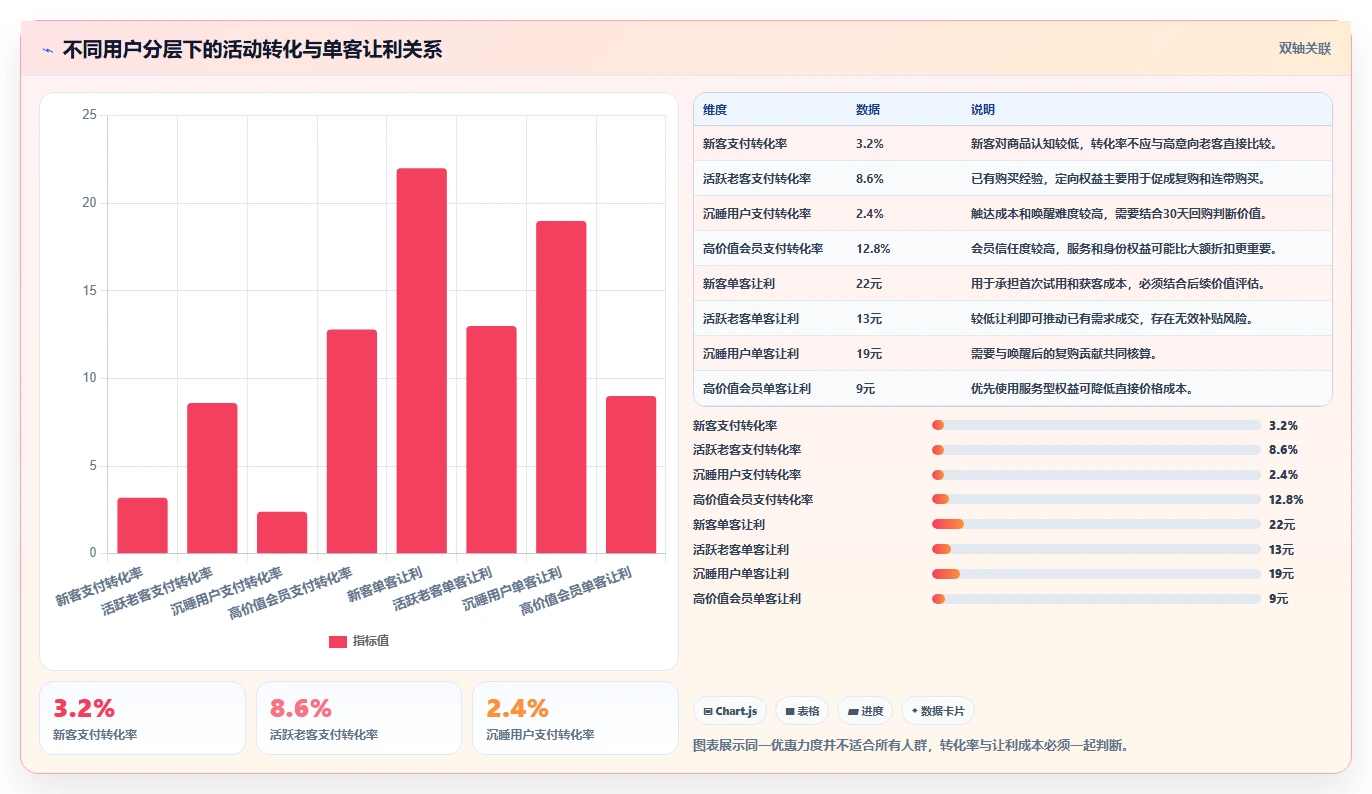Click the 新客单客让利 progress bar

pos(1096,524)
